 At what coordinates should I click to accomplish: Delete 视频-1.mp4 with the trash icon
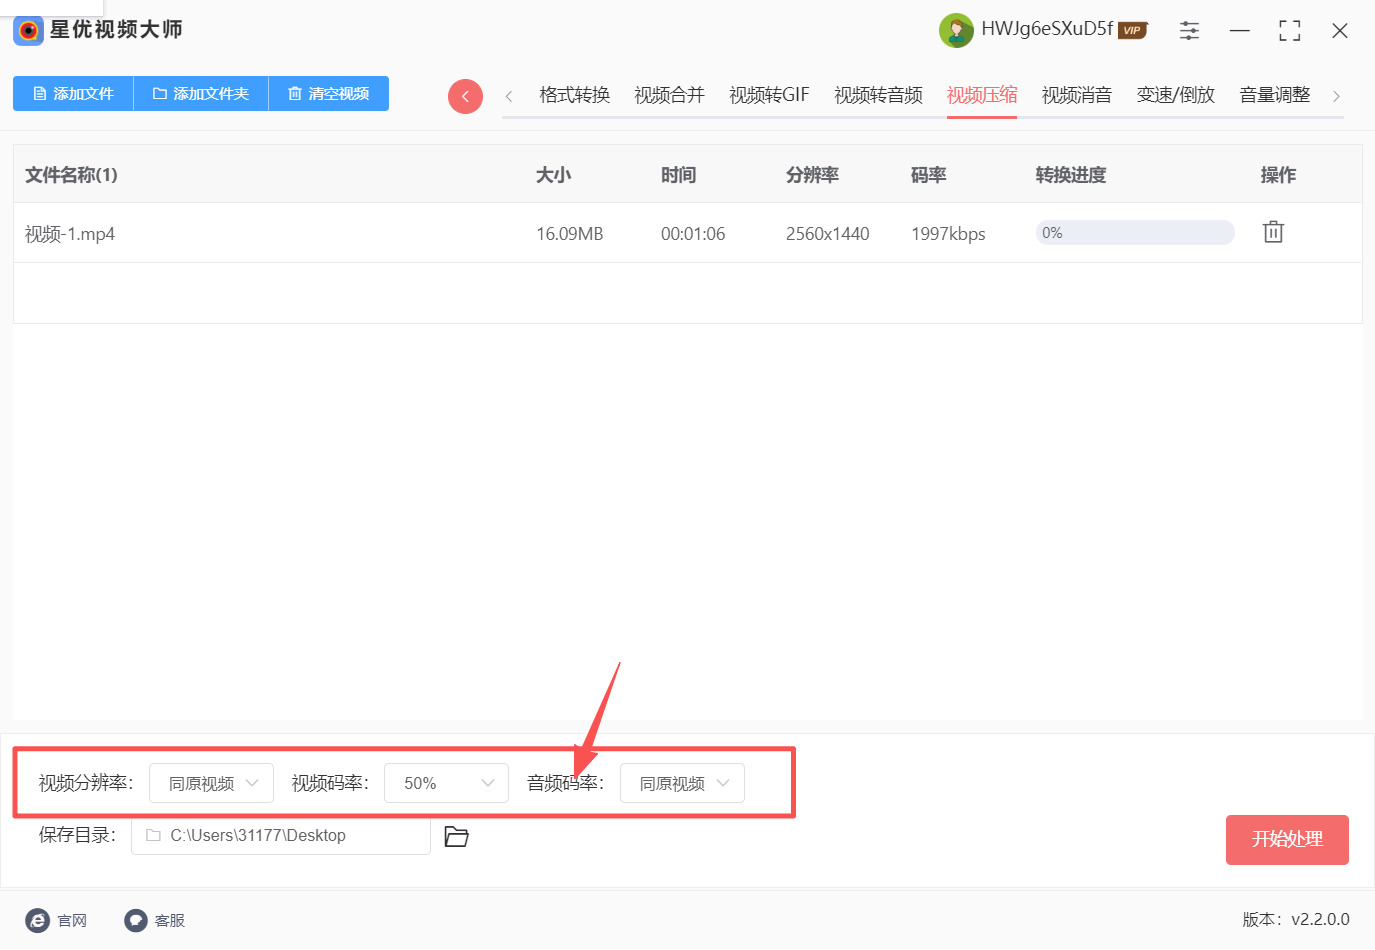click(1273, 232)
